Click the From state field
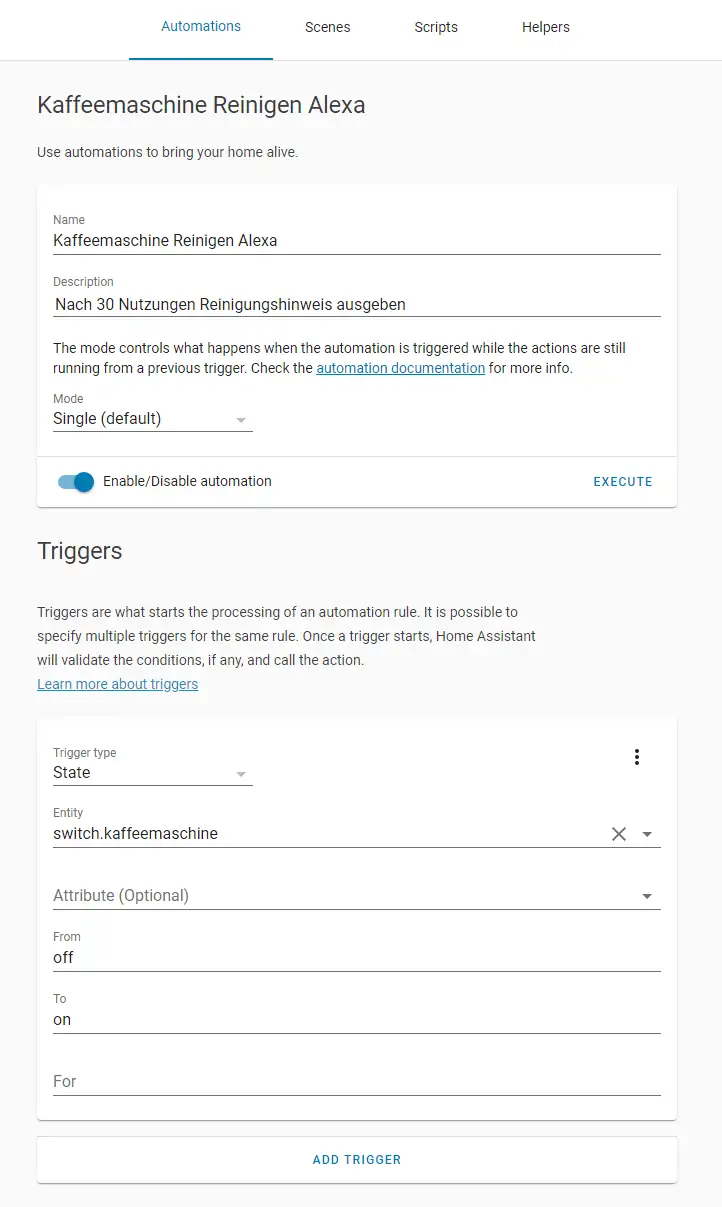 click(x=356, y=957)
